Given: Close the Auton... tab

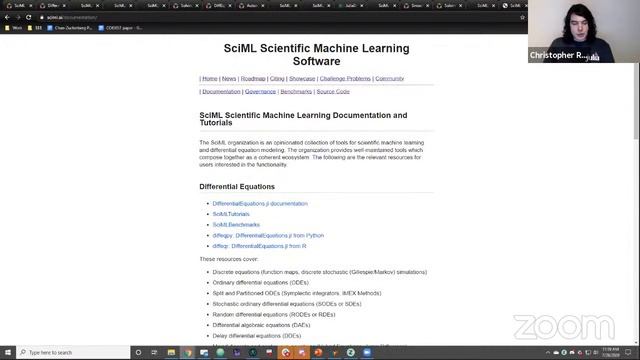Looking at the screenshot, I should 263,6.
